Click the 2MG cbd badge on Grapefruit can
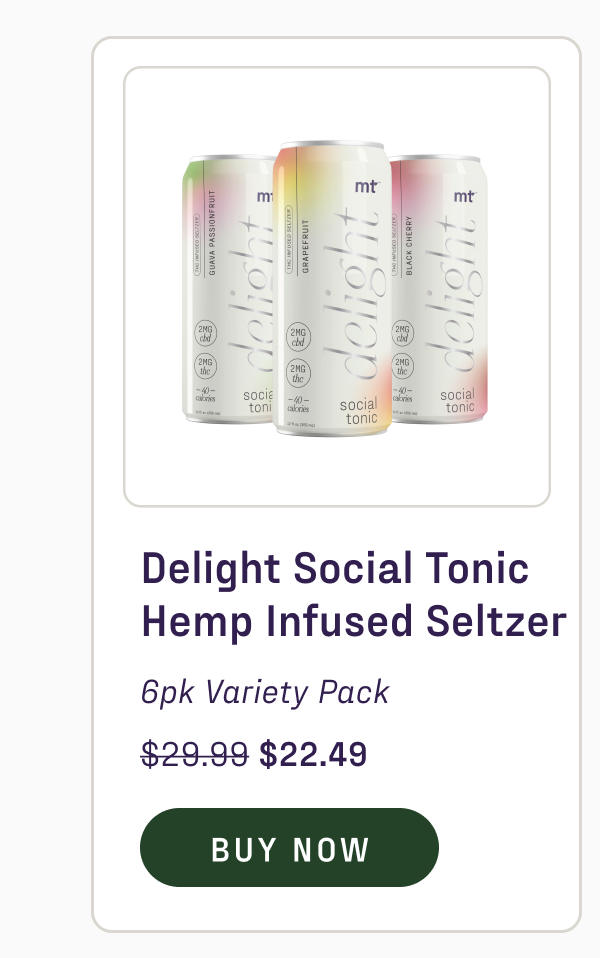 pos(297,333)
